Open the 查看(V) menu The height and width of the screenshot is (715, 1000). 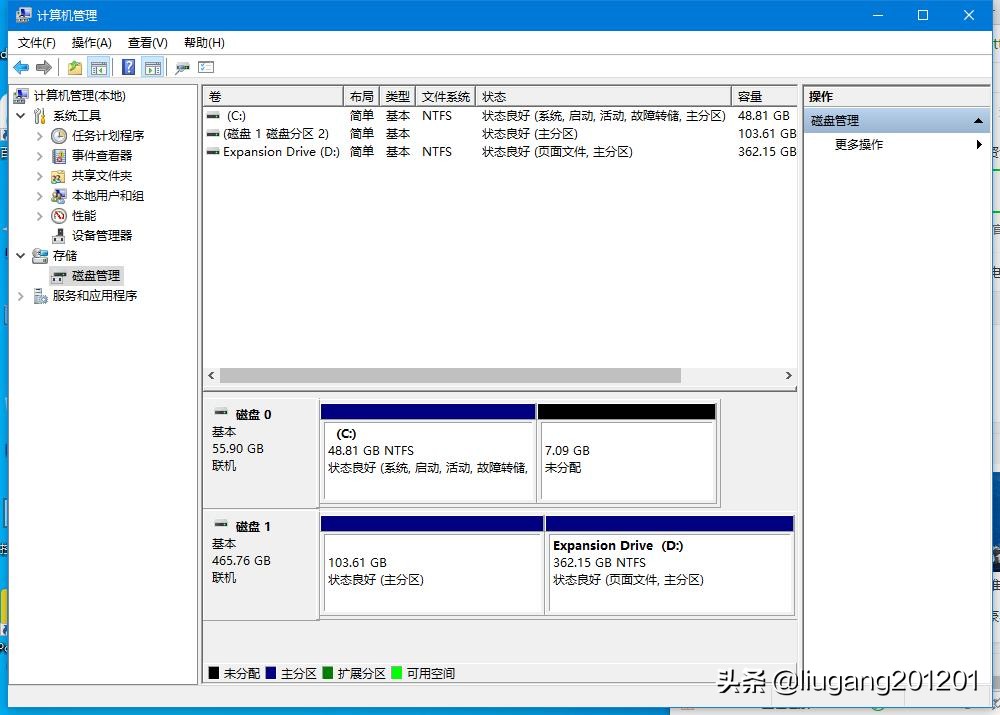(147, 42)
